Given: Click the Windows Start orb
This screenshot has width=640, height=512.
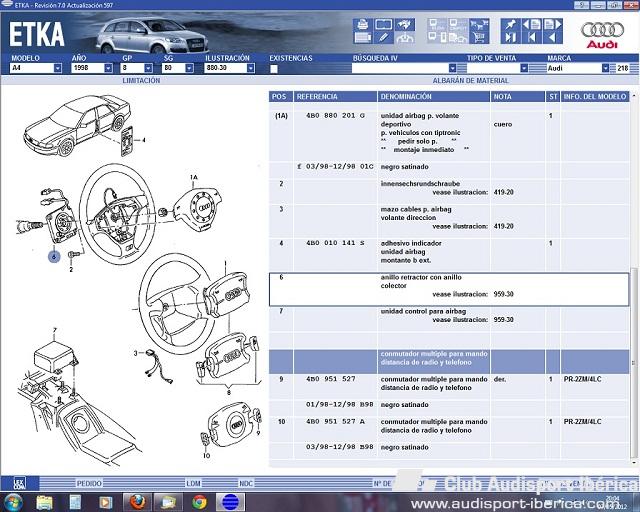Looking at the screenshot, I should pyautogui.click(x=13, y=502).
